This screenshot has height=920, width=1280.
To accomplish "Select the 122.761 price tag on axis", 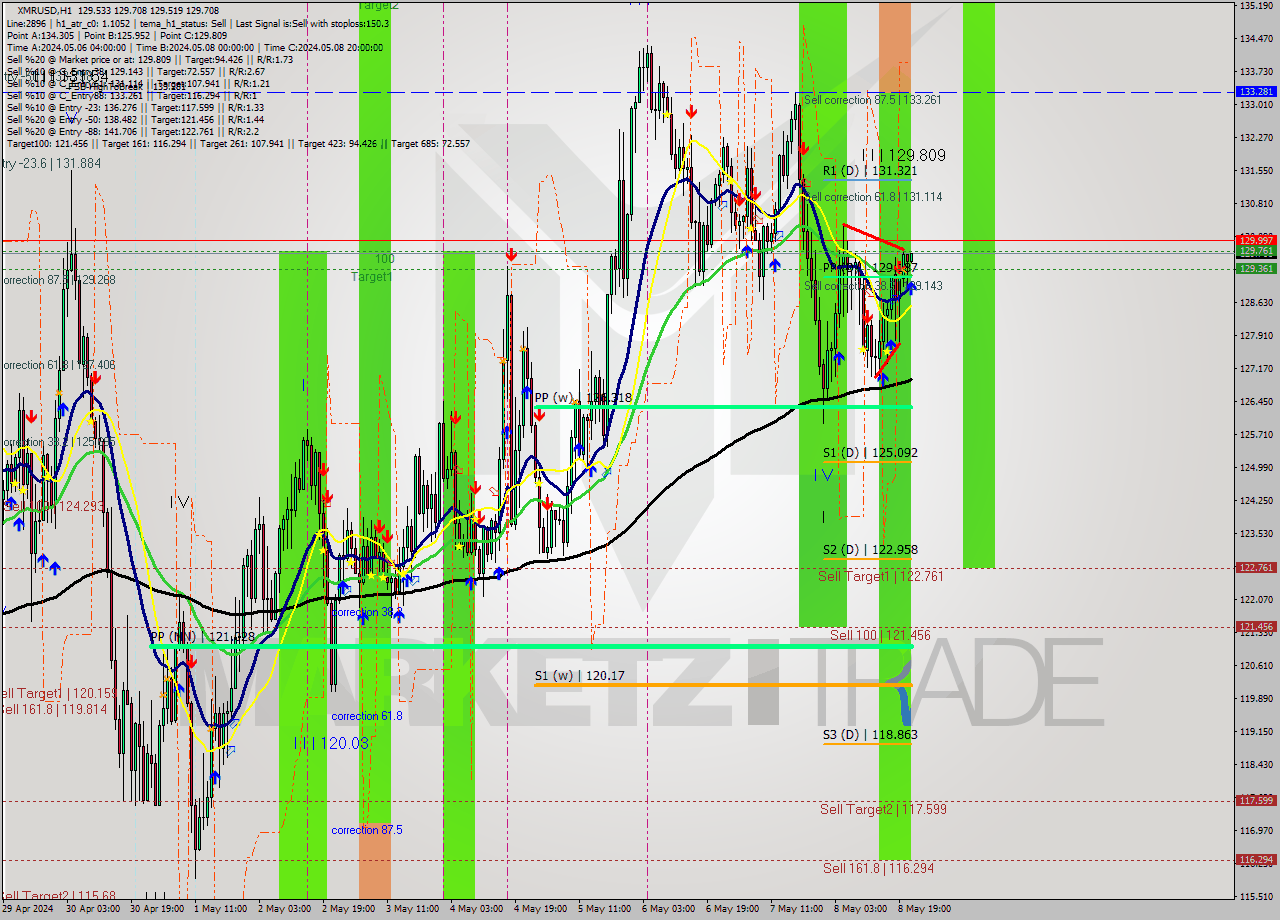I will coord(1257,567).
